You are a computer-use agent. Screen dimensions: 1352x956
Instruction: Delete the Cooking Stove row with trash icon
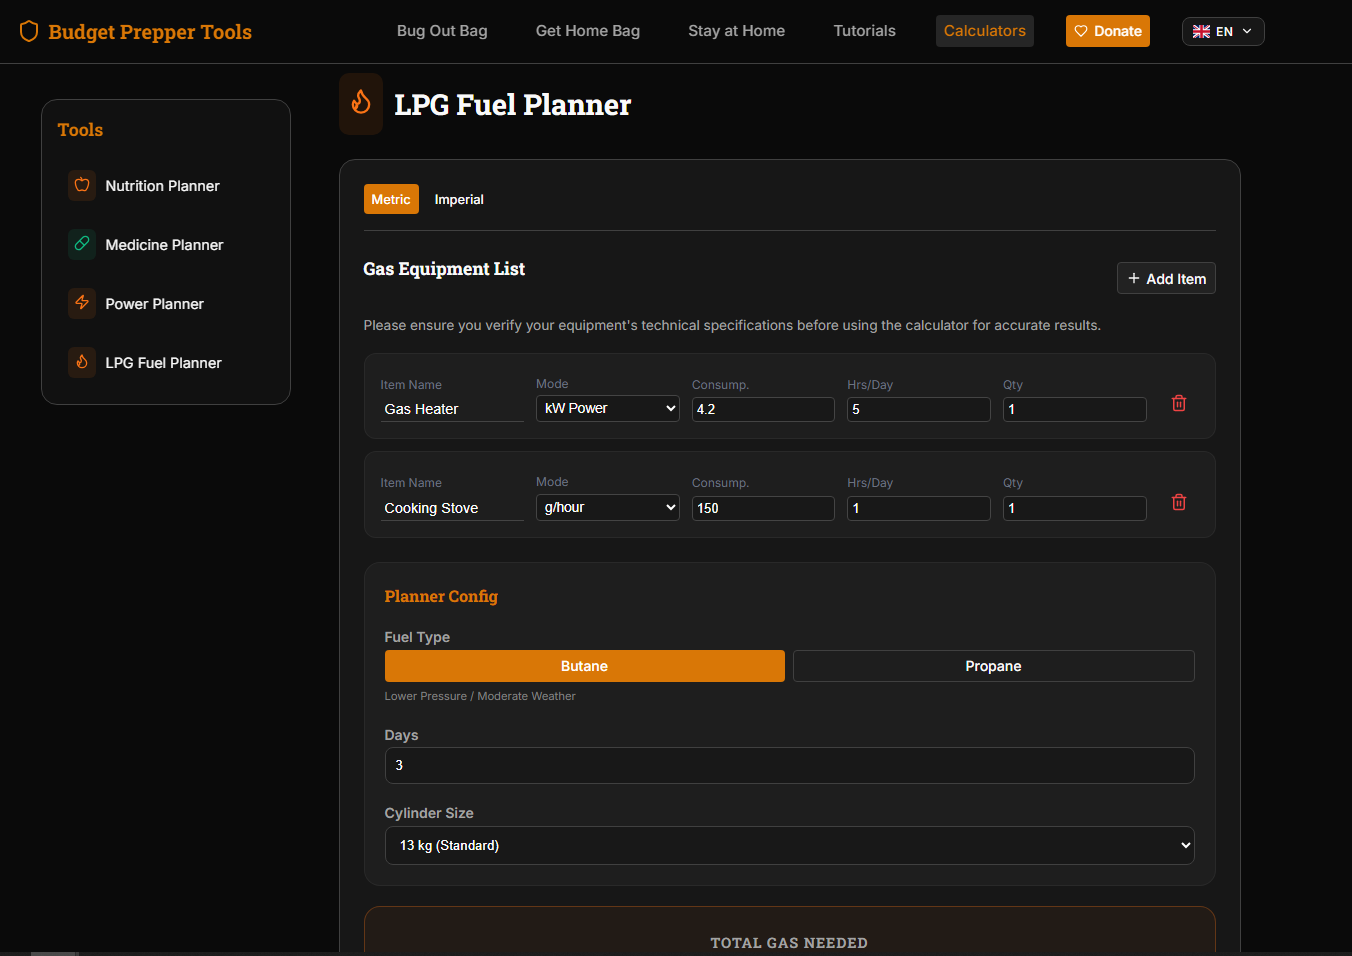click(x=1179, y=502)
